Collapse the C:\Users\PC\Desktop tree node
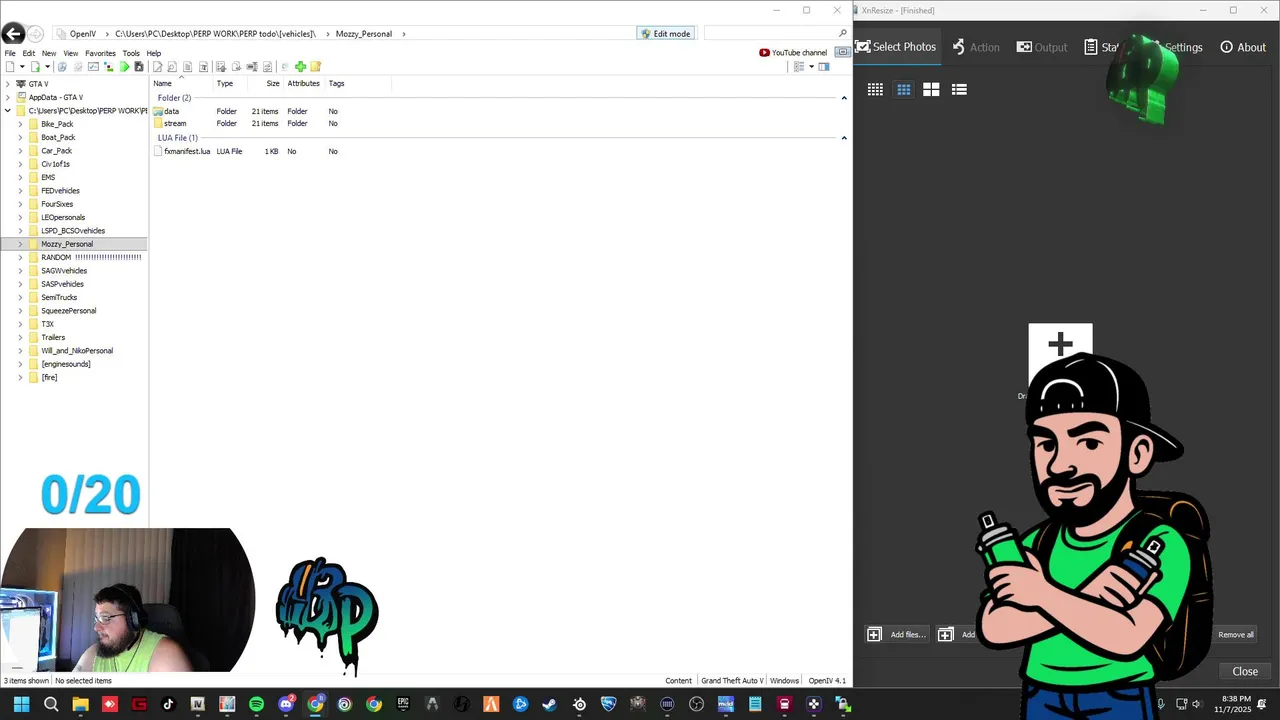Image resolution: width=1280 pixels, height=720 pixels. (x=8, y=110)
